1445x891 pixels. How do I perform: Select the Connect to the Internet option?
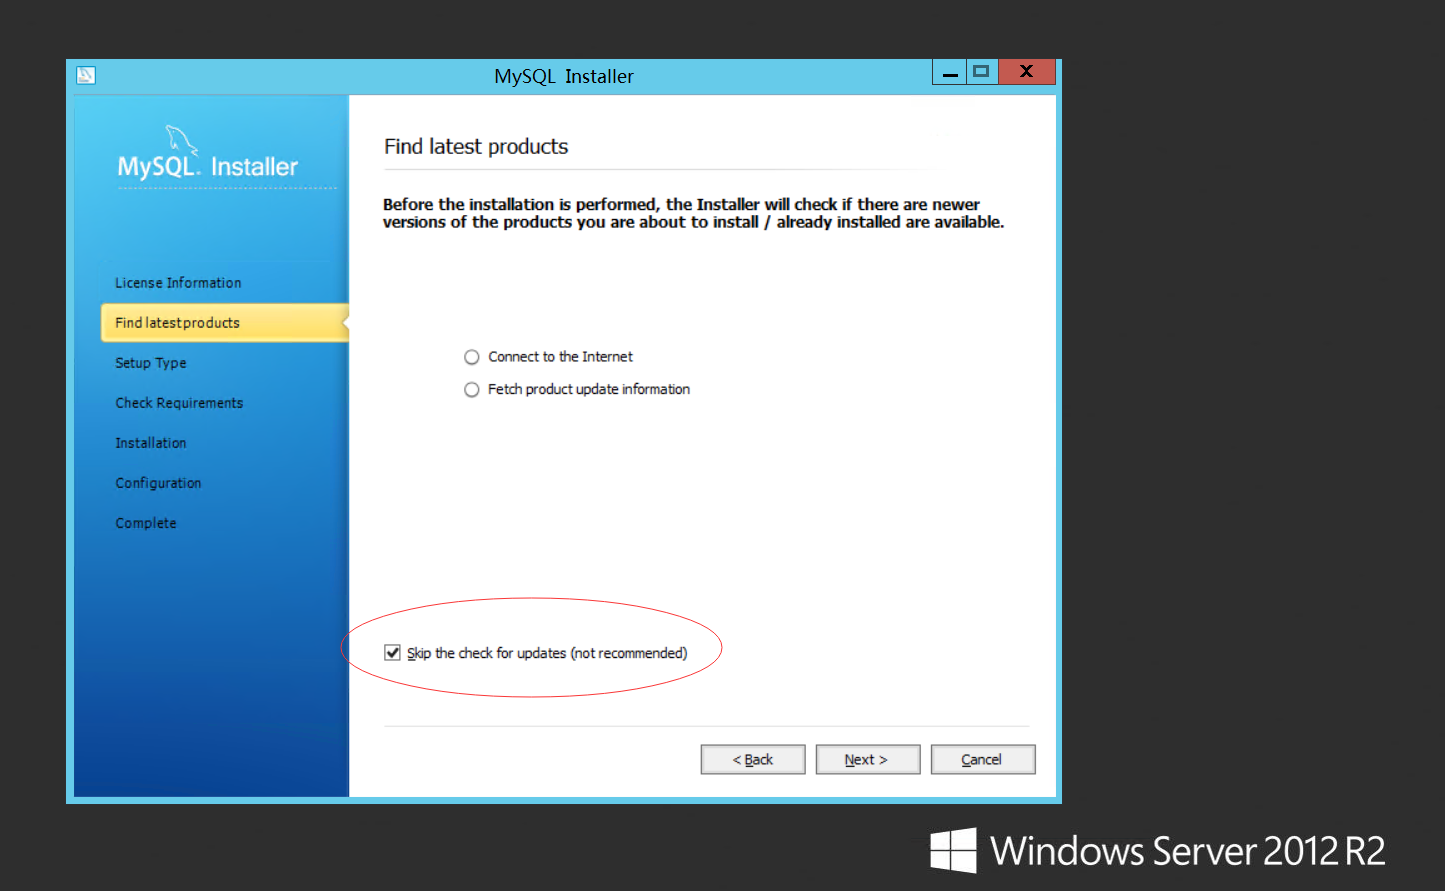(x=472, y=357)
